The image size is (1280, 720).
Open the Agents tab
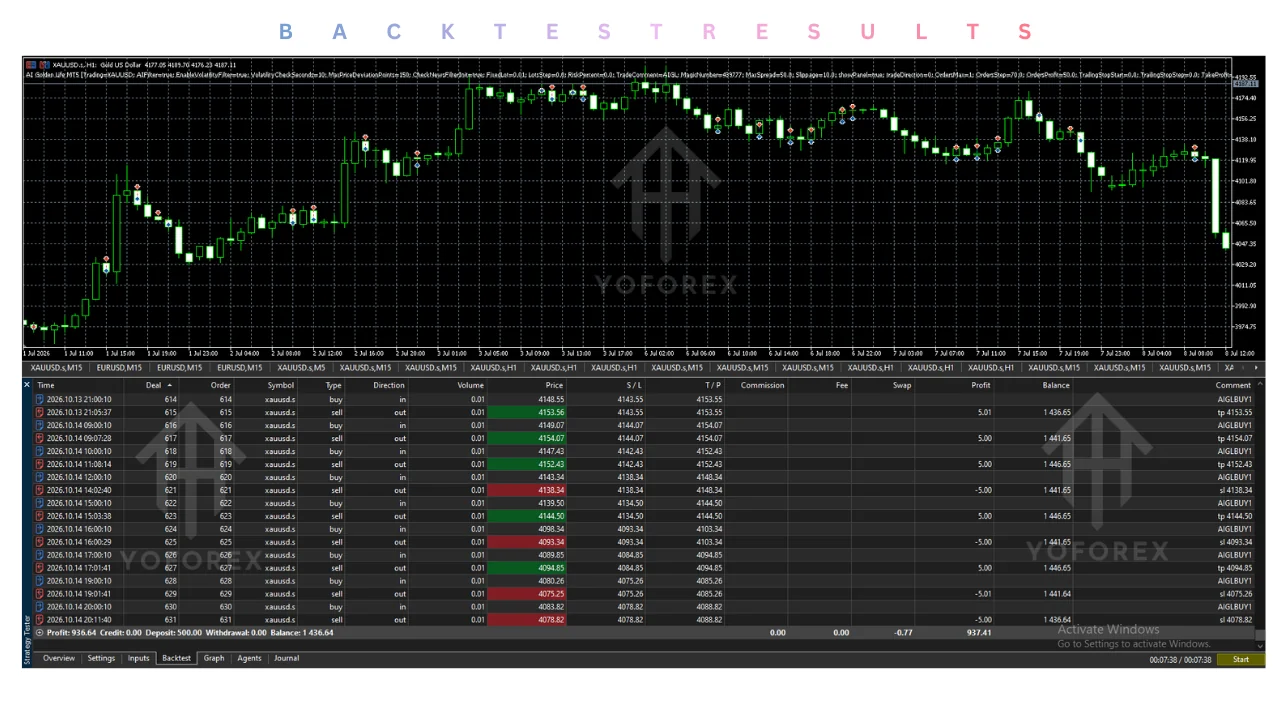coord(250,658)
